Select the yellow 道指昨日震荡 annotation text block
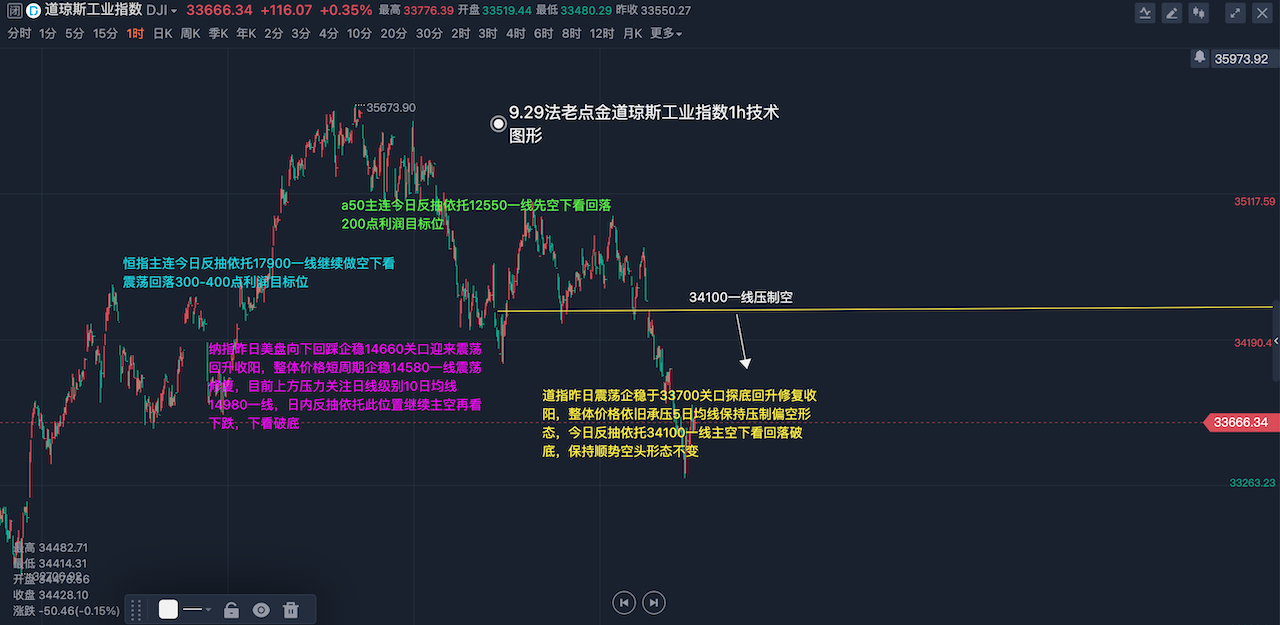 [680, 423]
